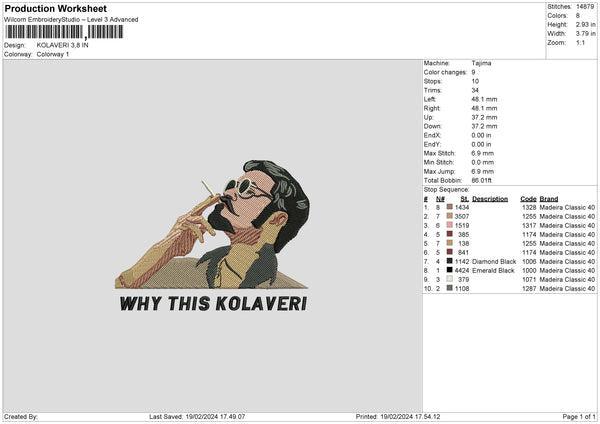Click the St. column header

[465, 199]
